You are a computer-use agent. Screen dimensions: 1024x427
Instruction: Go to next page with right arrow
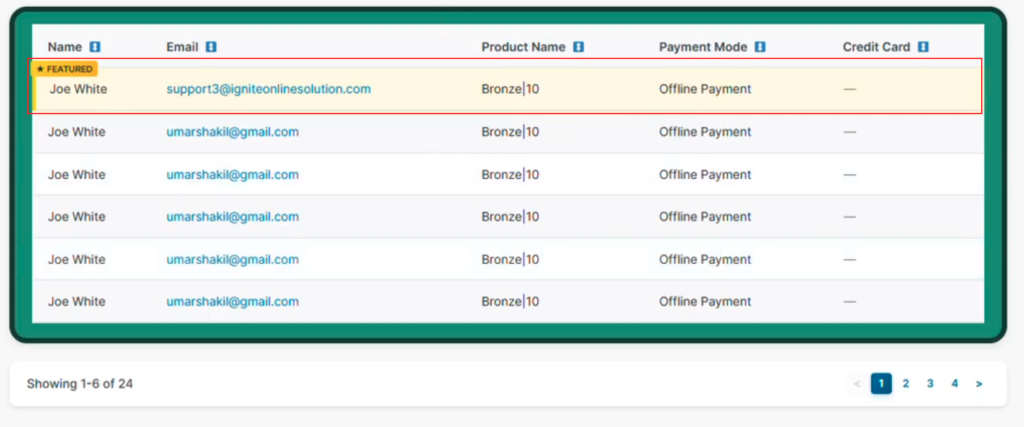(x=979, y=384)
